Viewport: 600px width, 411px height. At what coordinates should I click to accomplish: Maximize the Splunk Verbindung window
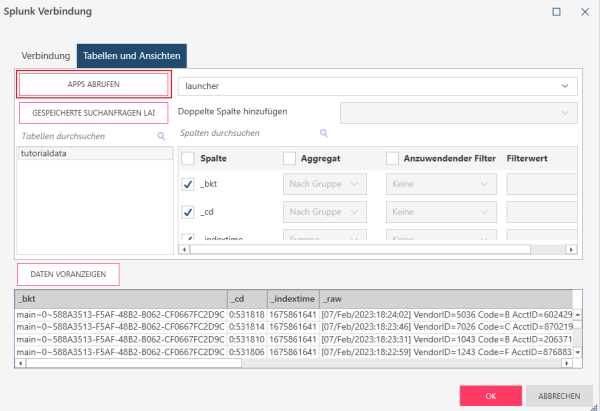[x=557, y=11]
